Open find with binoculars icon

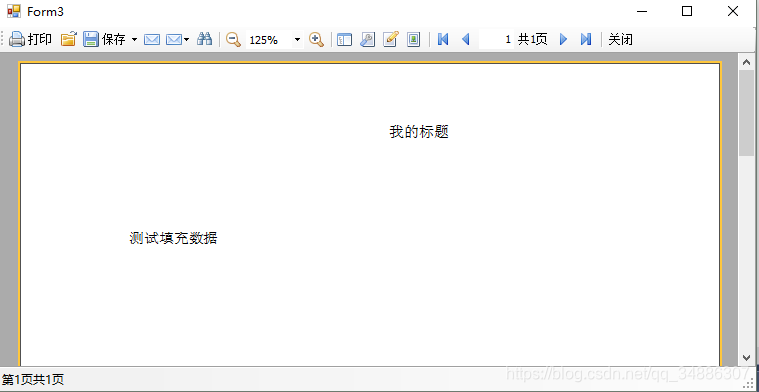[204, 39]
